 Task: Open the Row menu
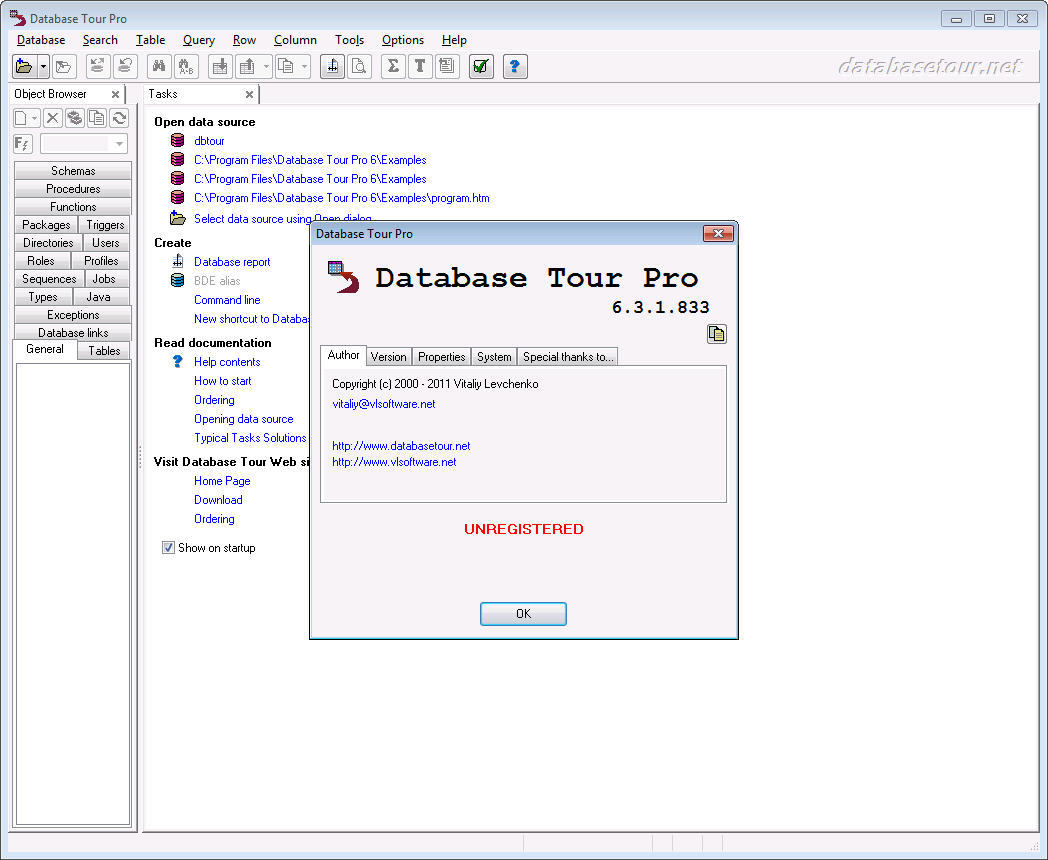click(245, 40)
